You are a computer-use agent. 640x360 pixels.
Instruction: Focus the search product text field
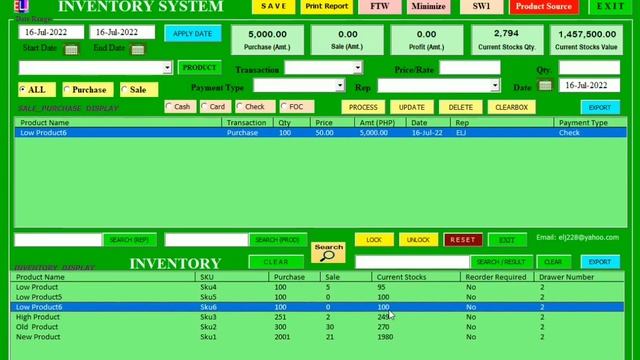pyautogui.click(x=207, y=240)
